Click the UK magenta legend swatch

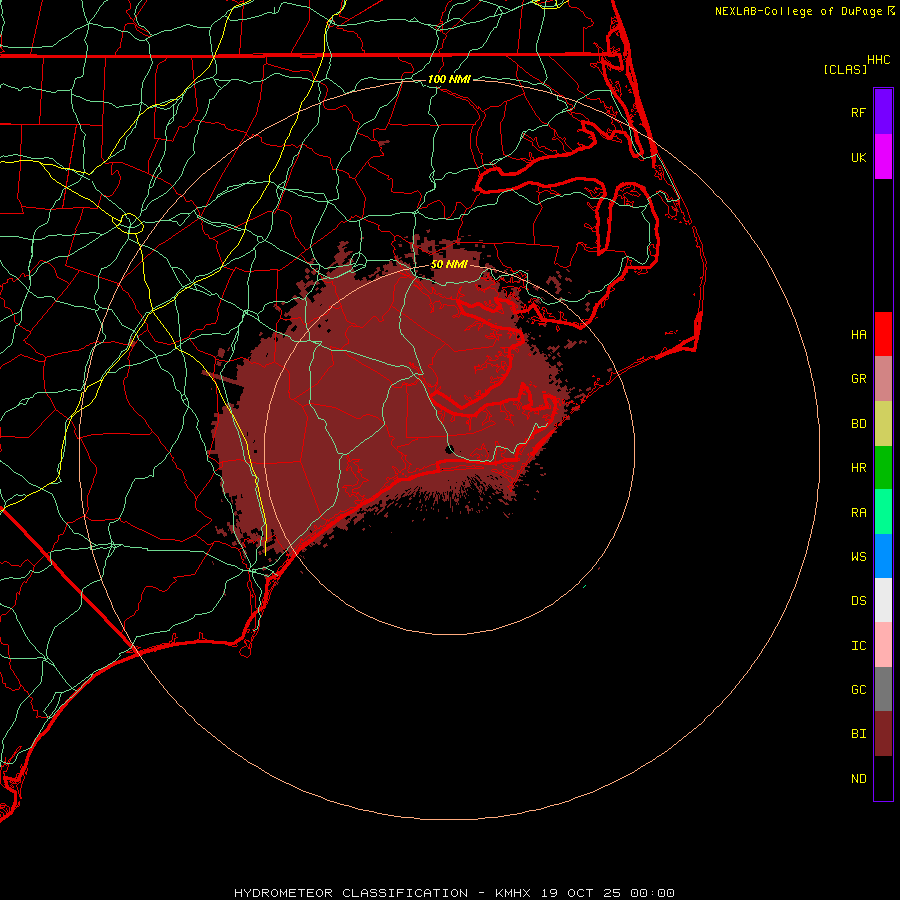click(883, 157)
